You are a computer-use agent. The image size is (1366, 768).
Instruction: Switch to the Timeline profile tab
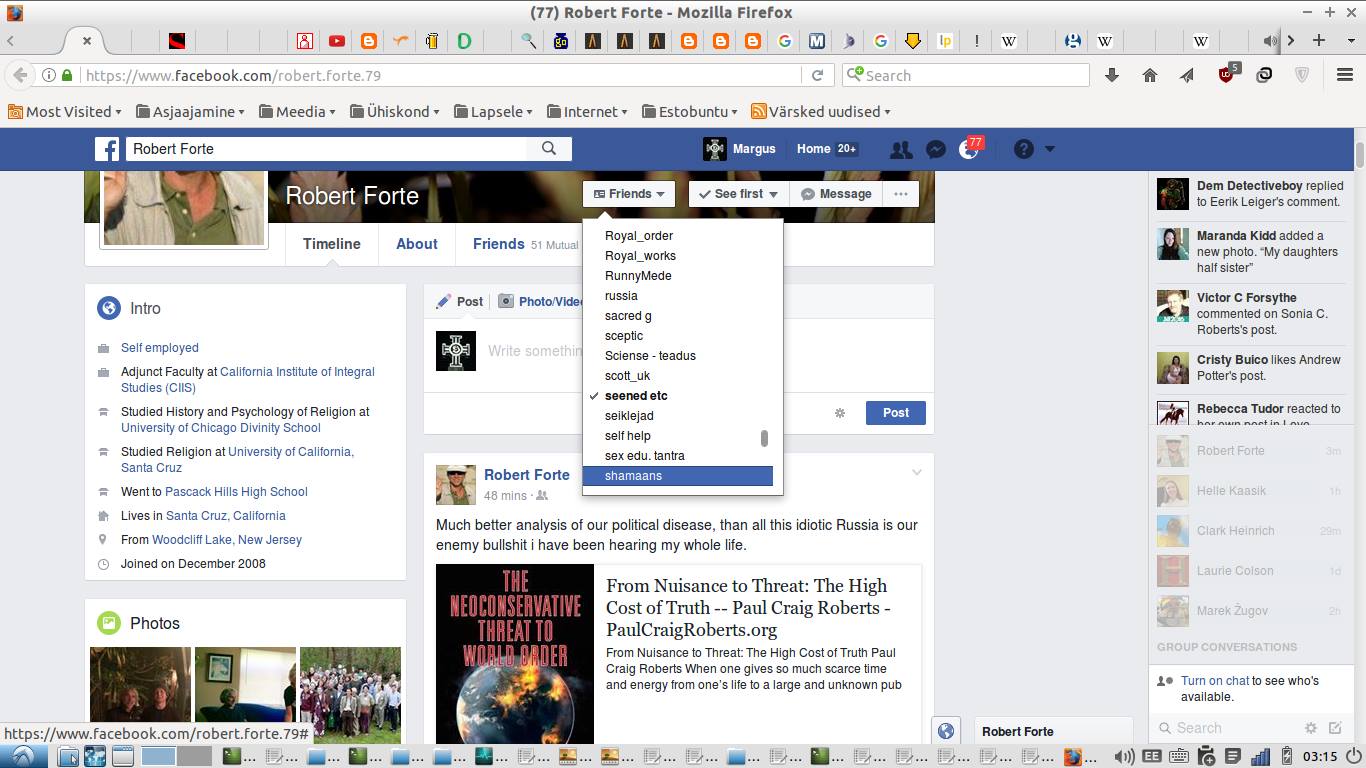click(x=332, y=244)
